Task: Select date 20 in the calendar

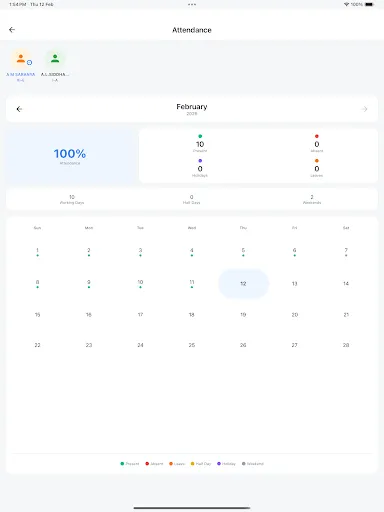Action: (x=295, y=315)
